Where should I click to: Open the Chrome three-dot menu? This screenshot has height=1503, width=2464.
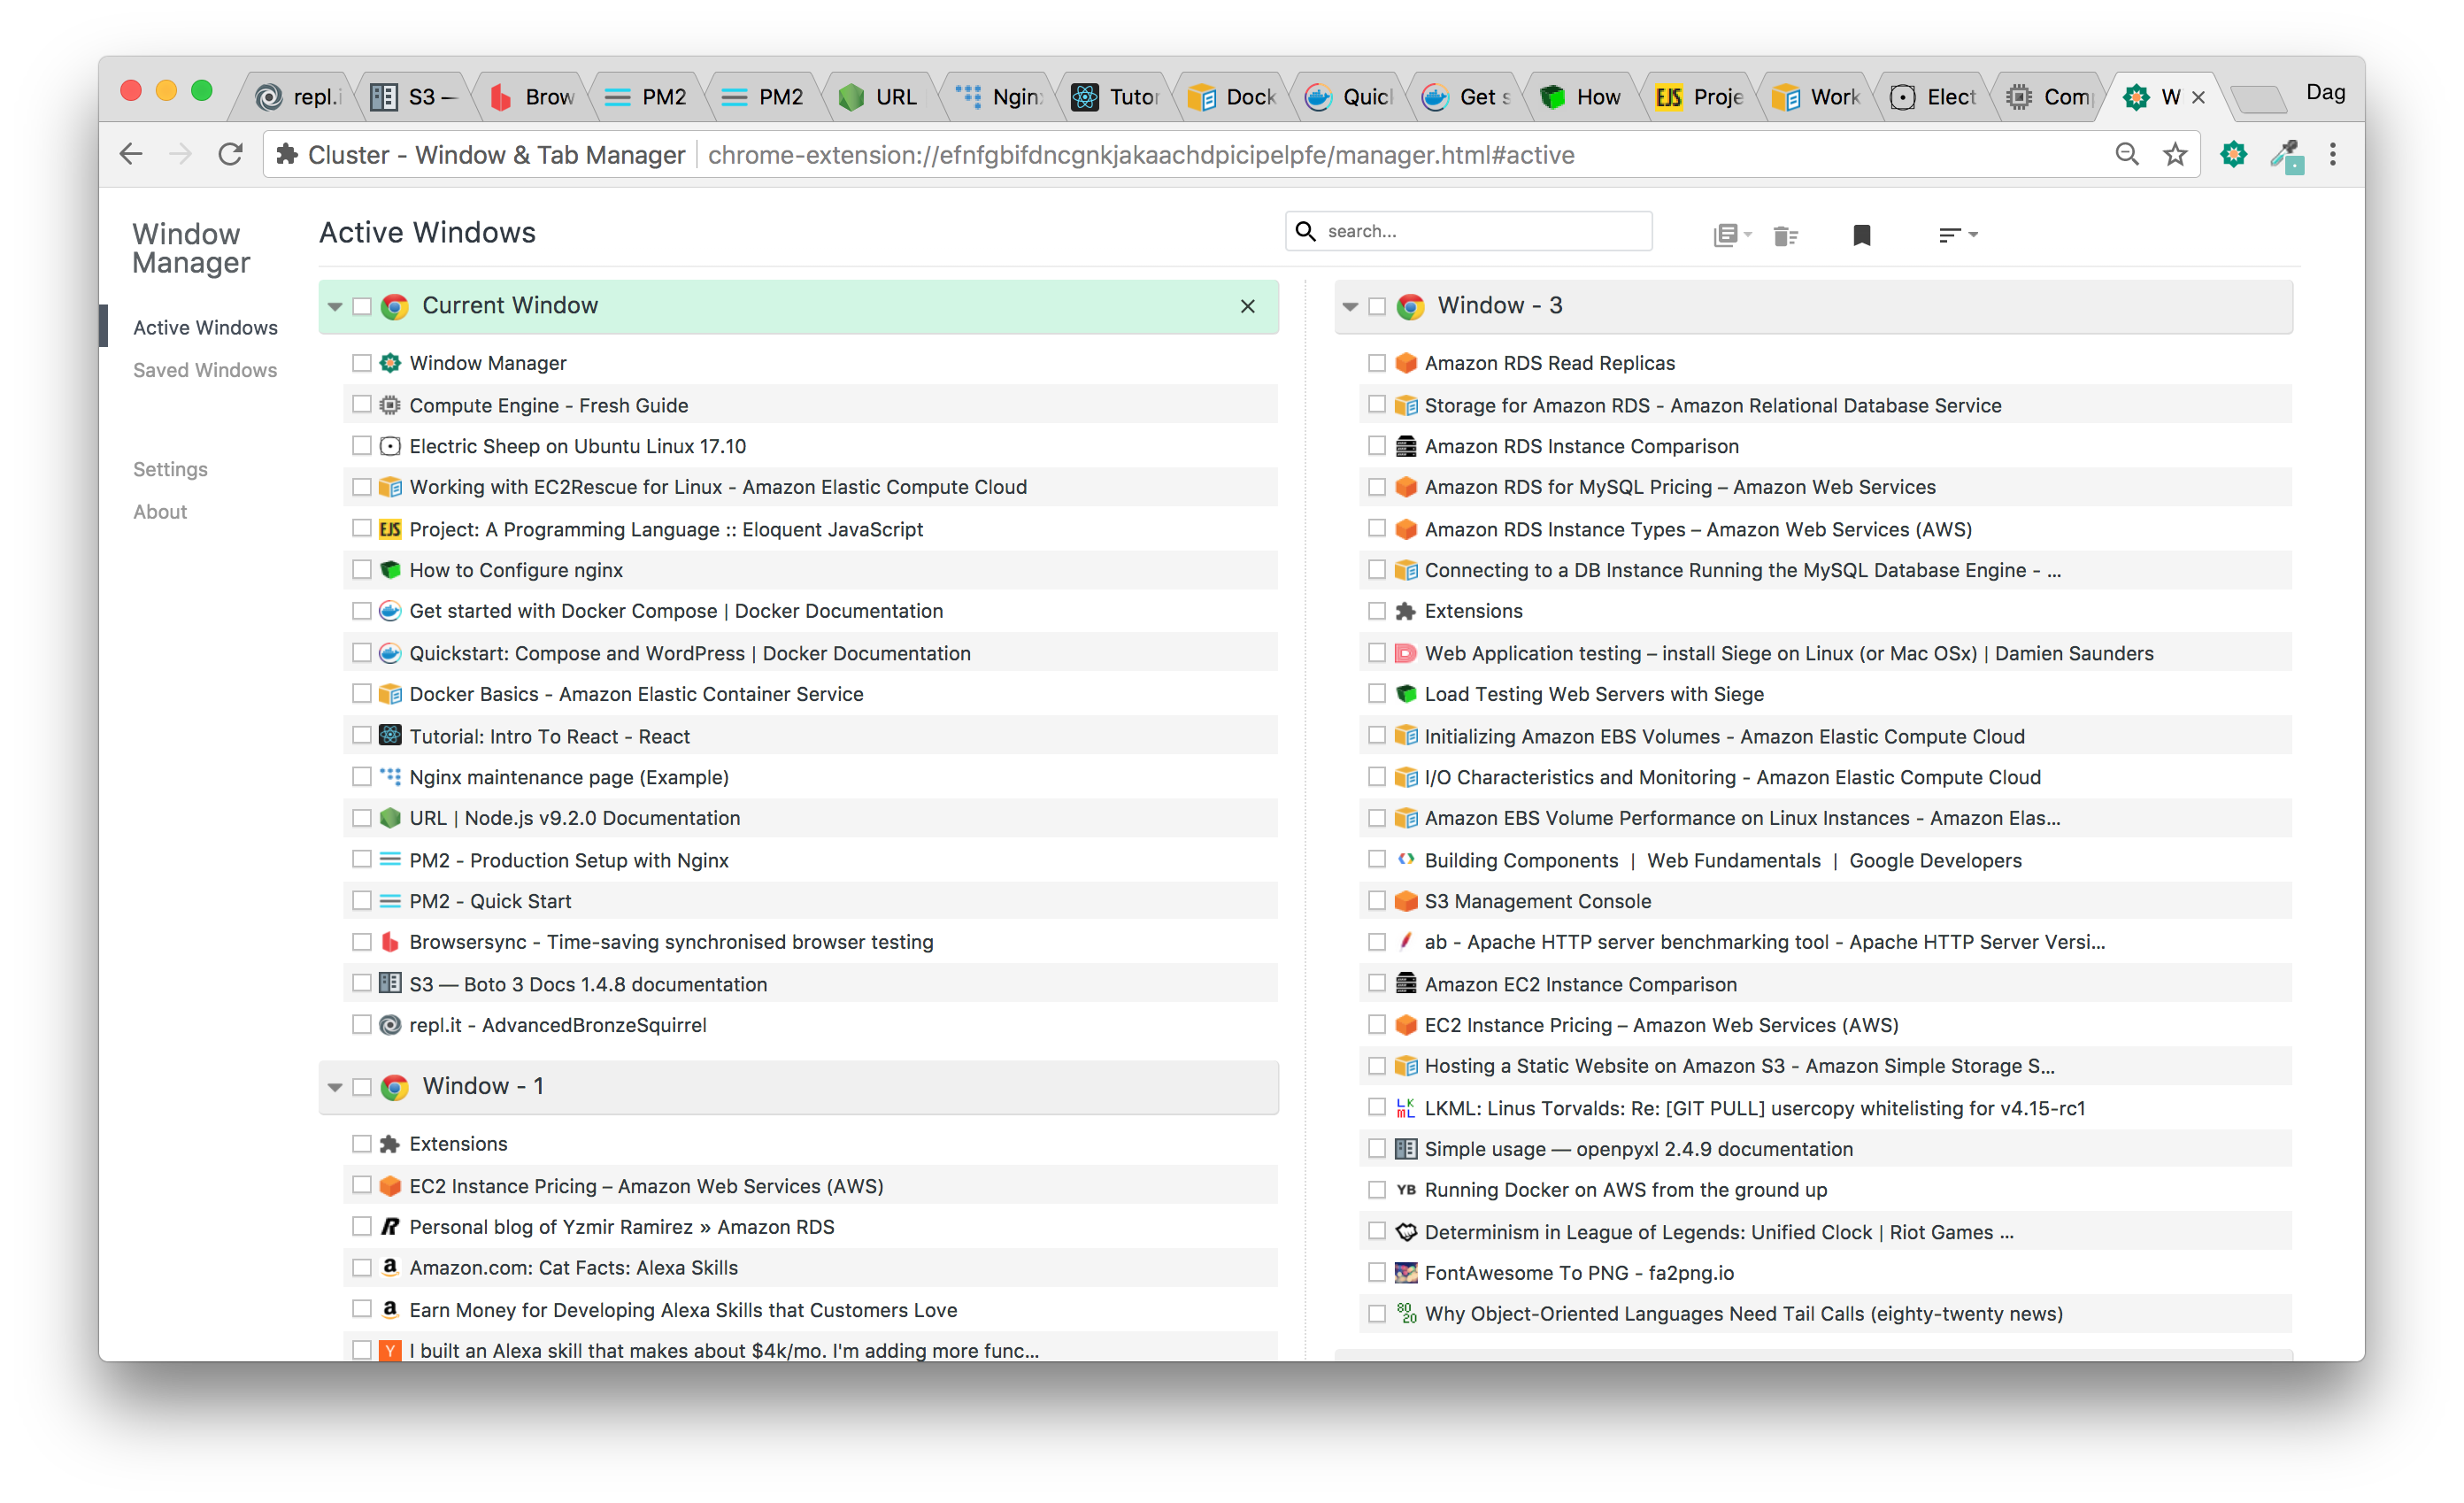[2333, 155]
